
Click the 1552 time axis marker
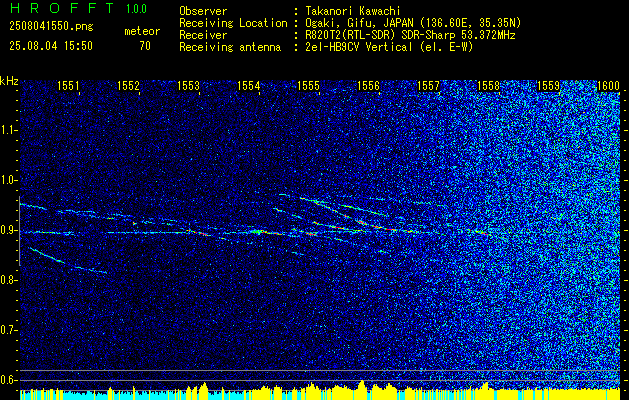[128, 85]
